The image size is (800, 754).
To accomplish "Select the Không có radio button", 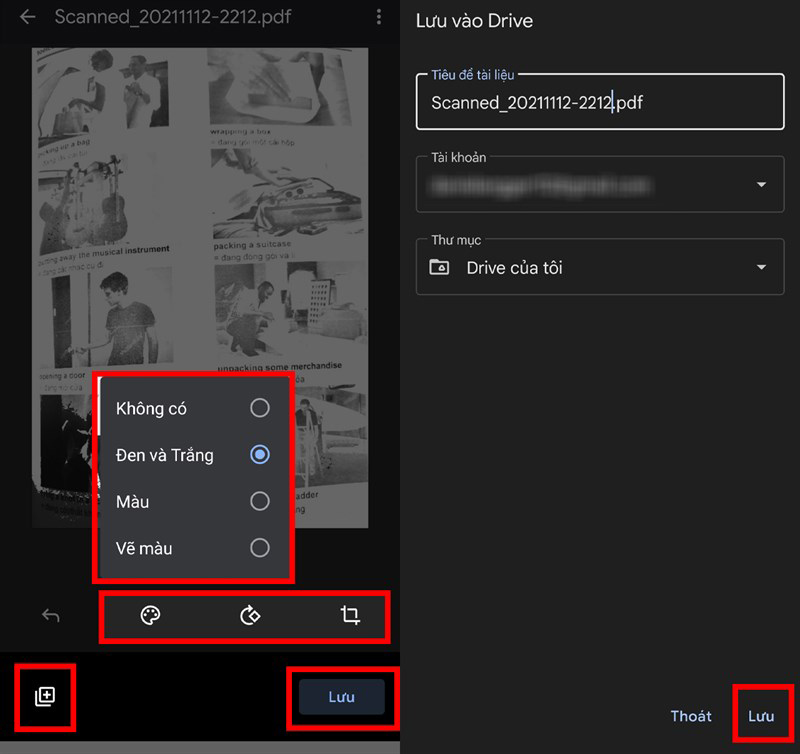I will click(259, 408).
